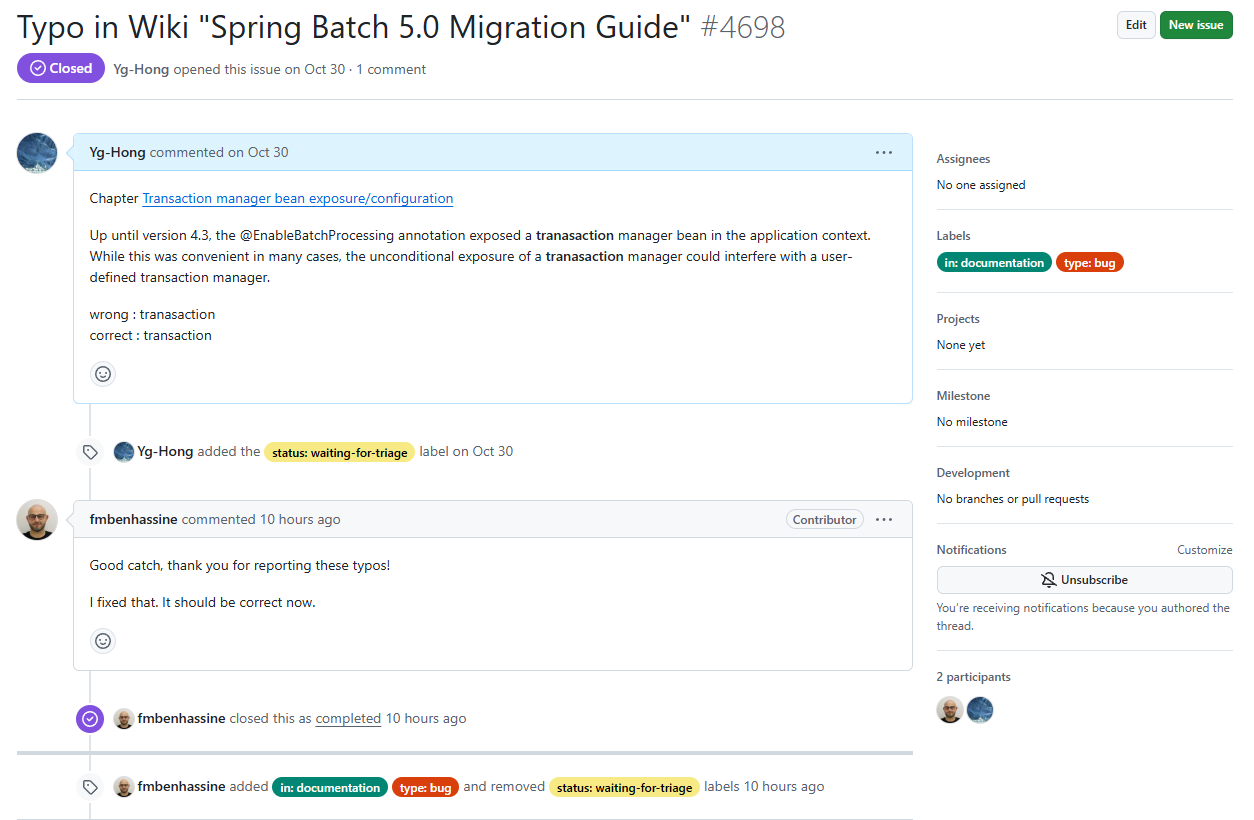This screenshot has height=820, width=1254.
Task: Click 'type: bug' label in timeline event
Action: click(425, 788)
